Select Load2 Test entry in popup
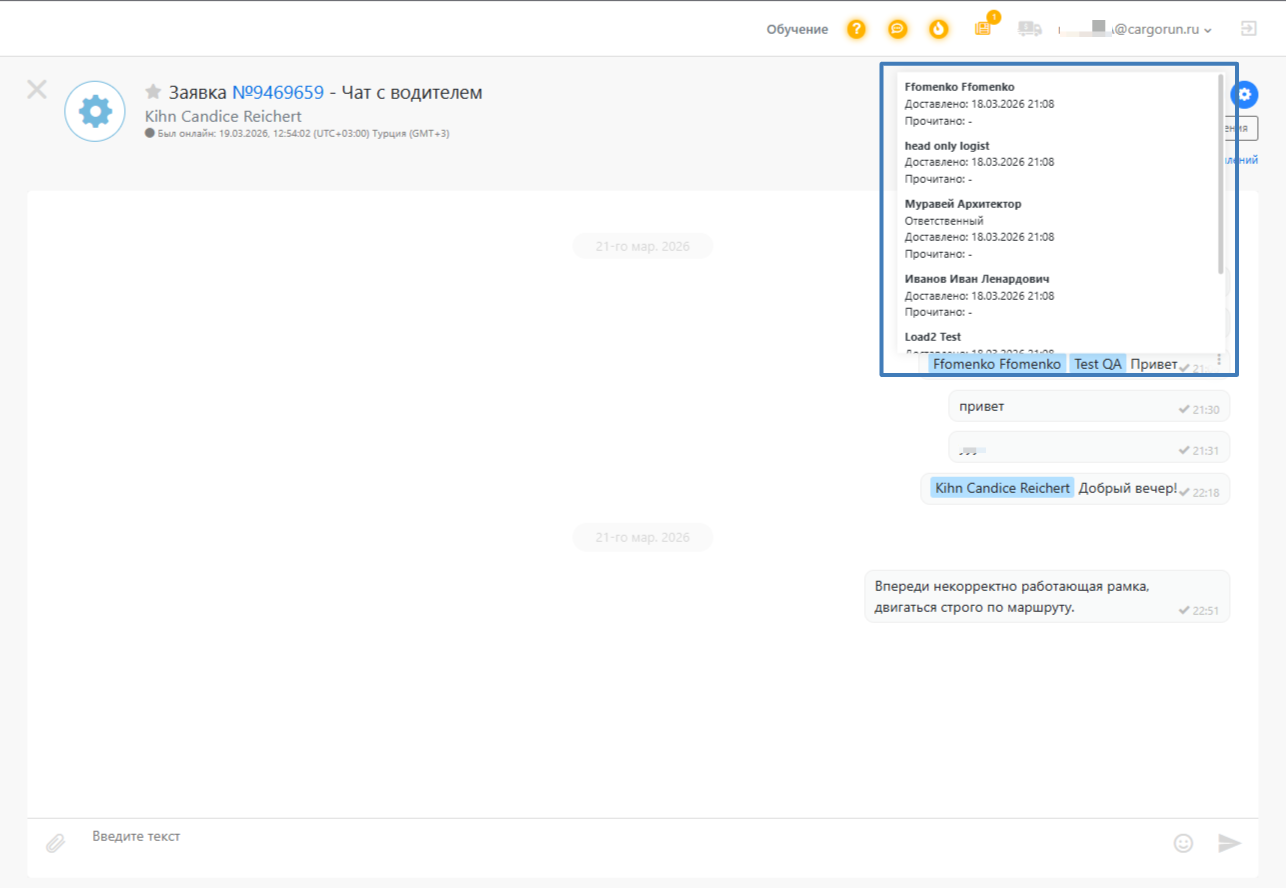This screenshot has width=1286, height=888. tap(933, 337)
